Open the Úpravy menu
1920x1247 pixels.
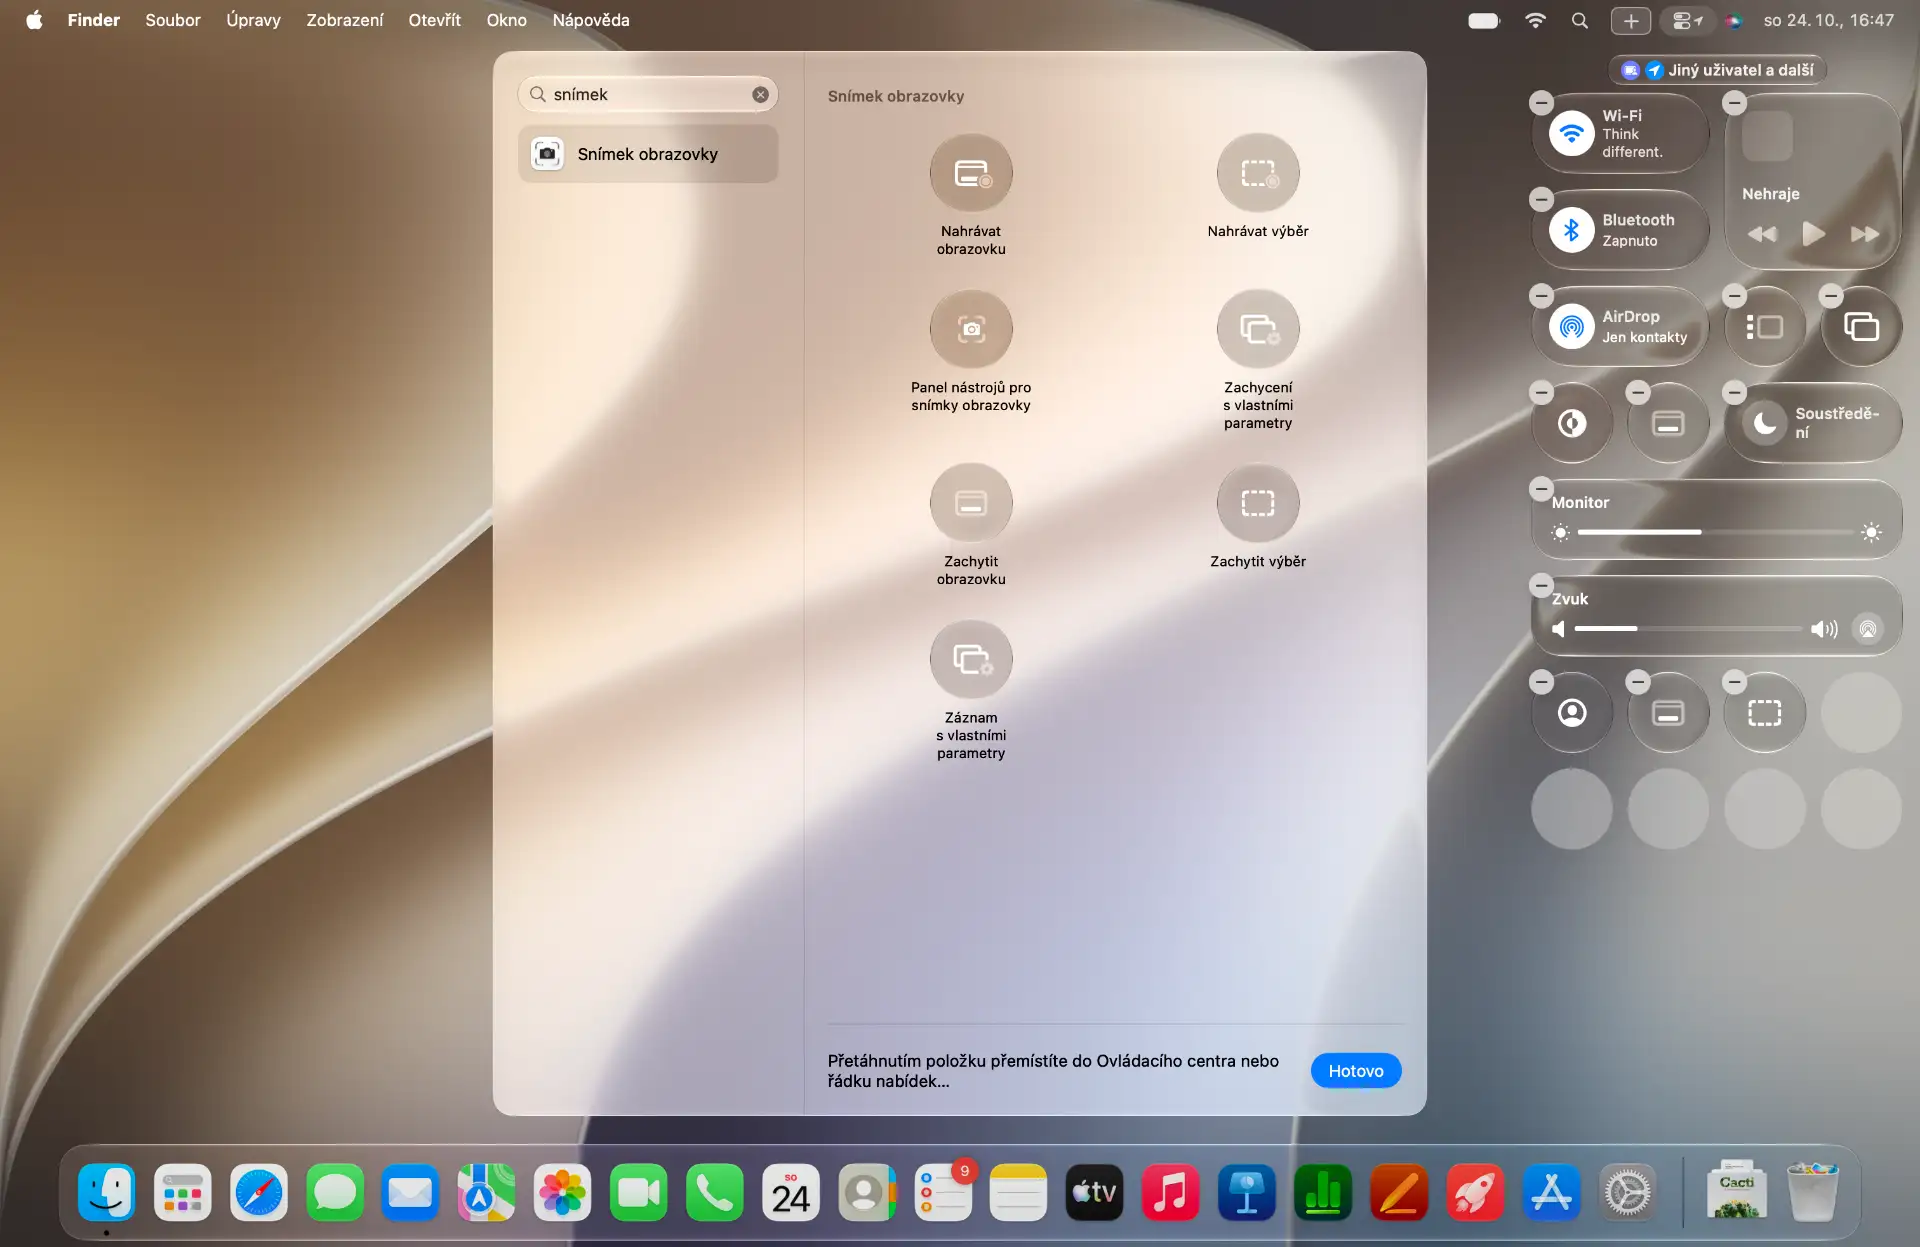click(253, 20)
